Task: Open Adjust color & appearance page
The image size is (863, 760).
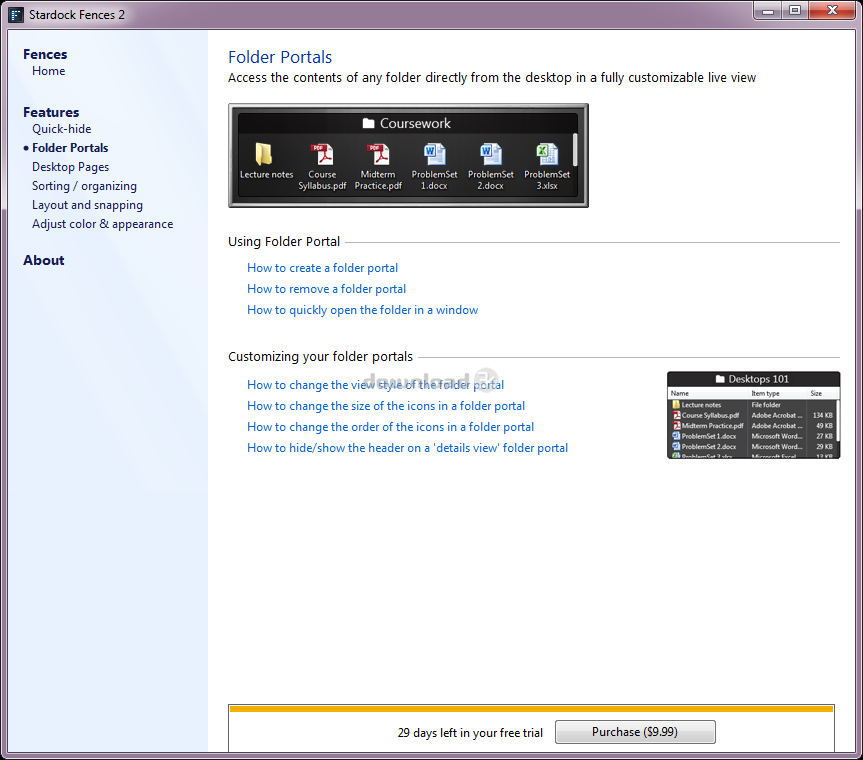Action: (102, 224)
